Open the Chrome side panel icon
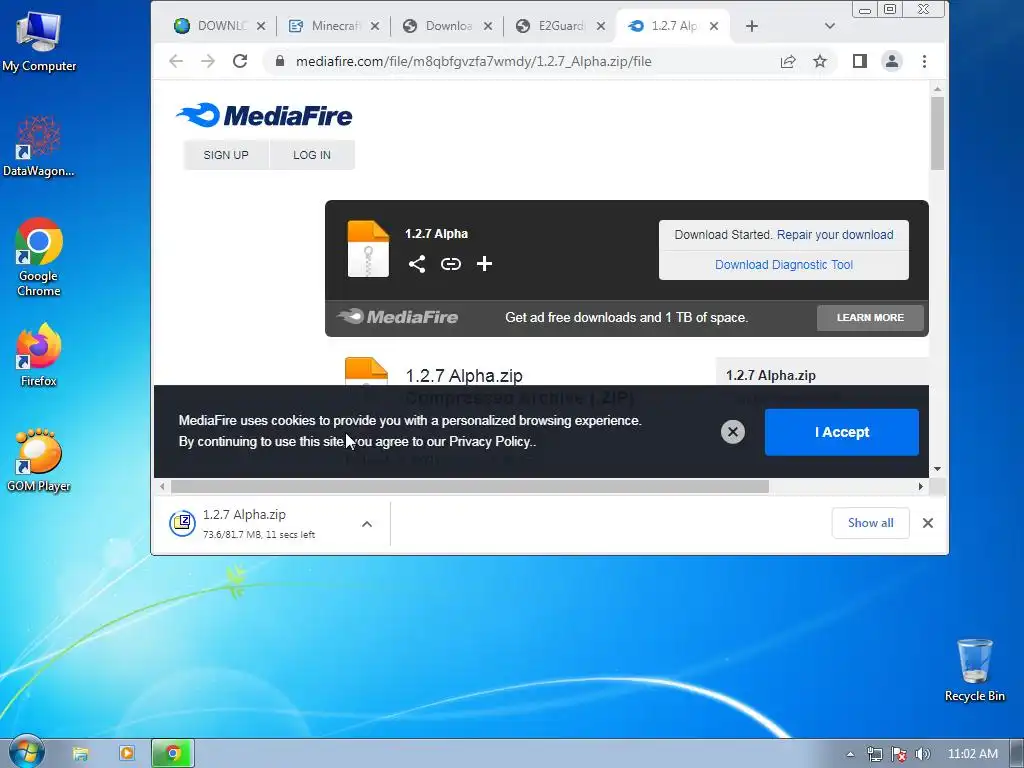The width and height of the screenshot is (1024, 768). pos(859,61)
